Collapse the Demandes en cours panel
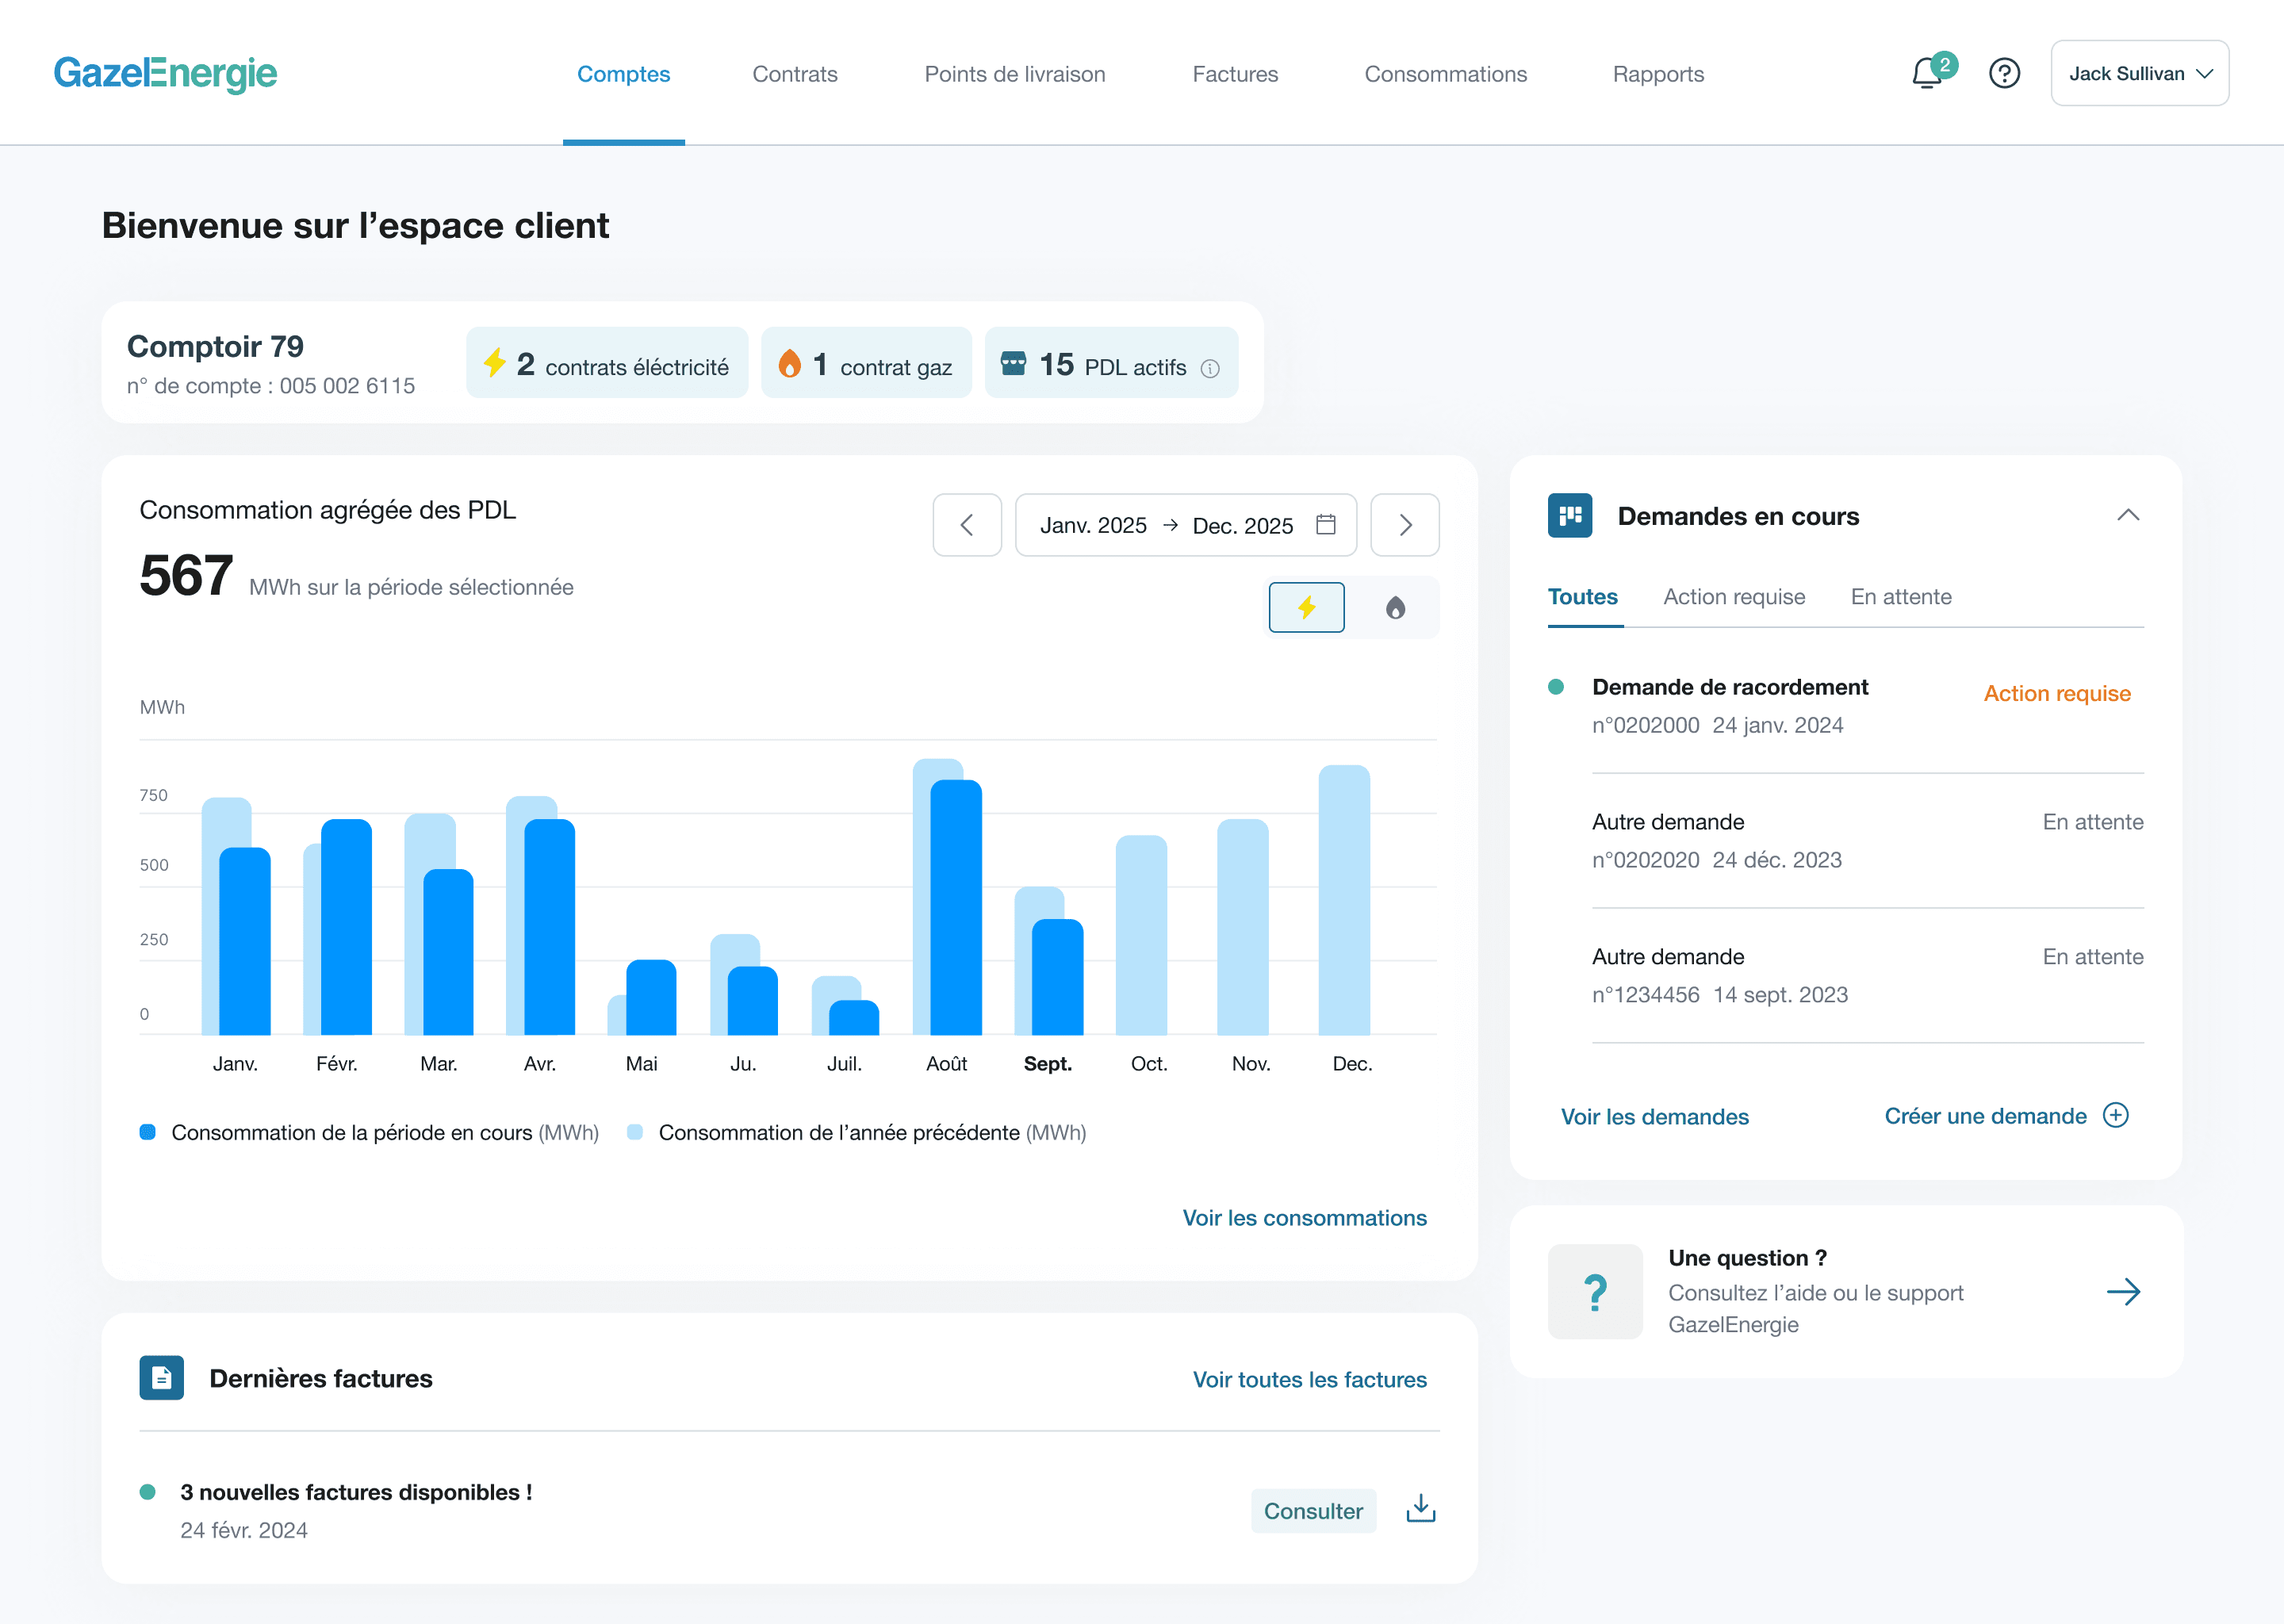Screen dimensions: 2284x1624 click(x=2127, y=516)
